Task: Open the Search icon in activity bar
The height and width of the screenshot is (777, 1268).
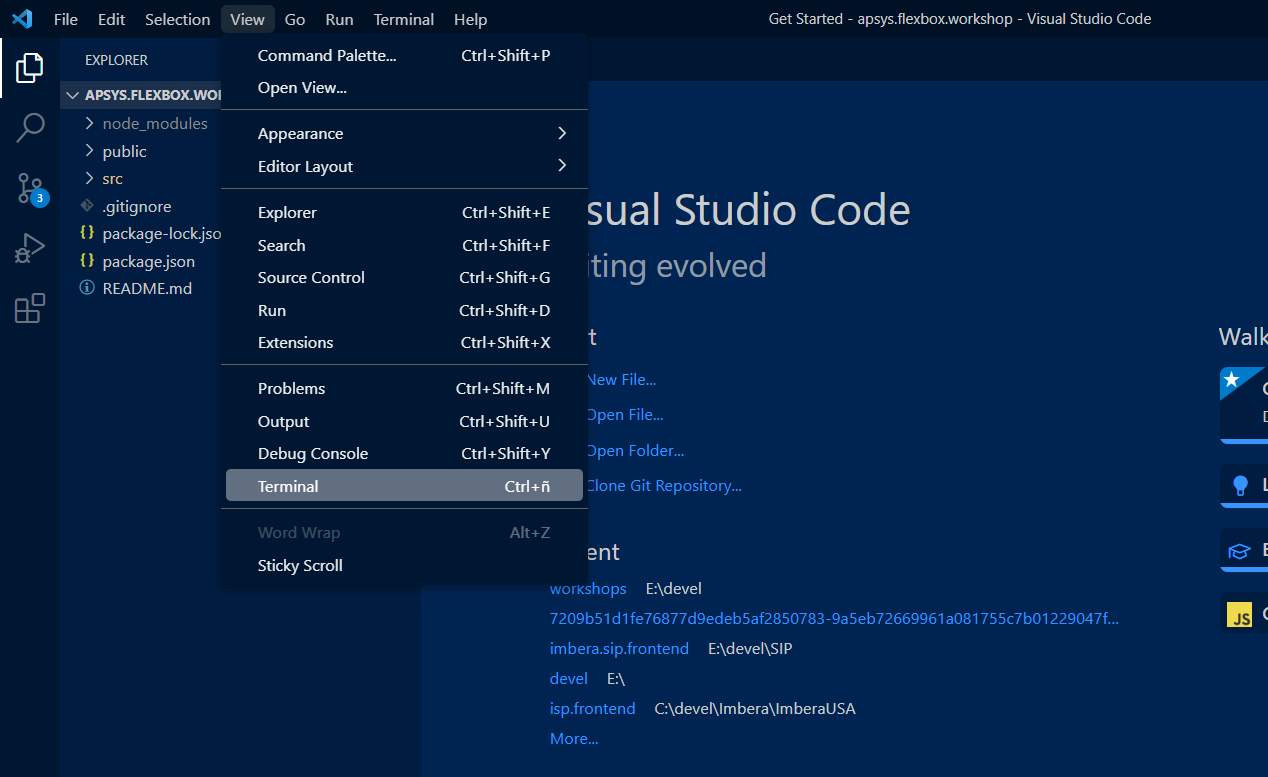Action: (30, 128)
